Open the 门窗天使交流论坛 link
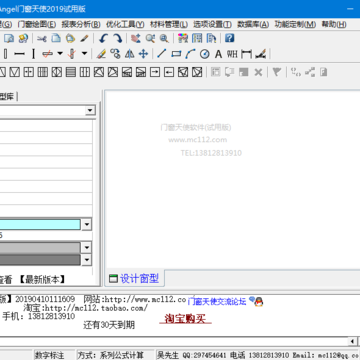Viewport: 360px width, 360px height. pos(217,302)
